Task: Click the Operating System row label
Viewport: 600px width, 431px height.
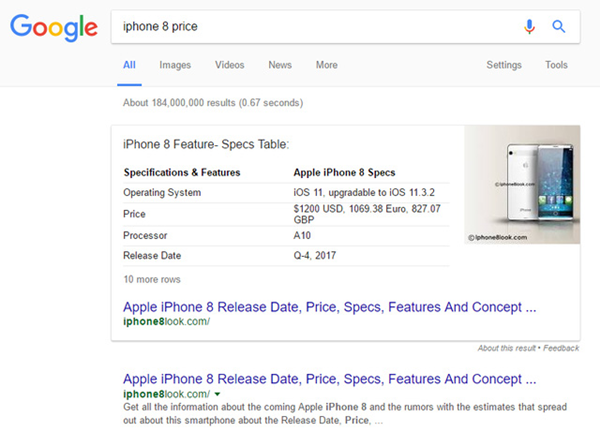Action: tap(162, 193)
